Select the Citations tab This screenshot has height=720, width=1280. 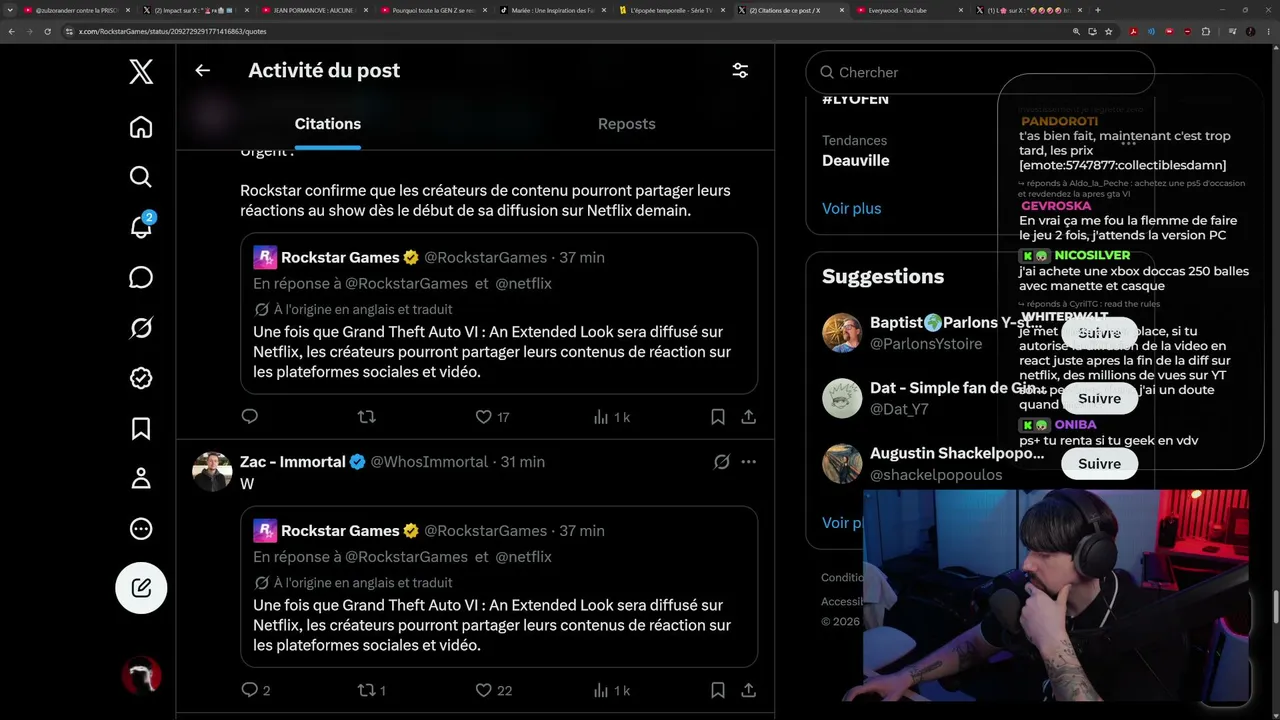coord(328,124)
